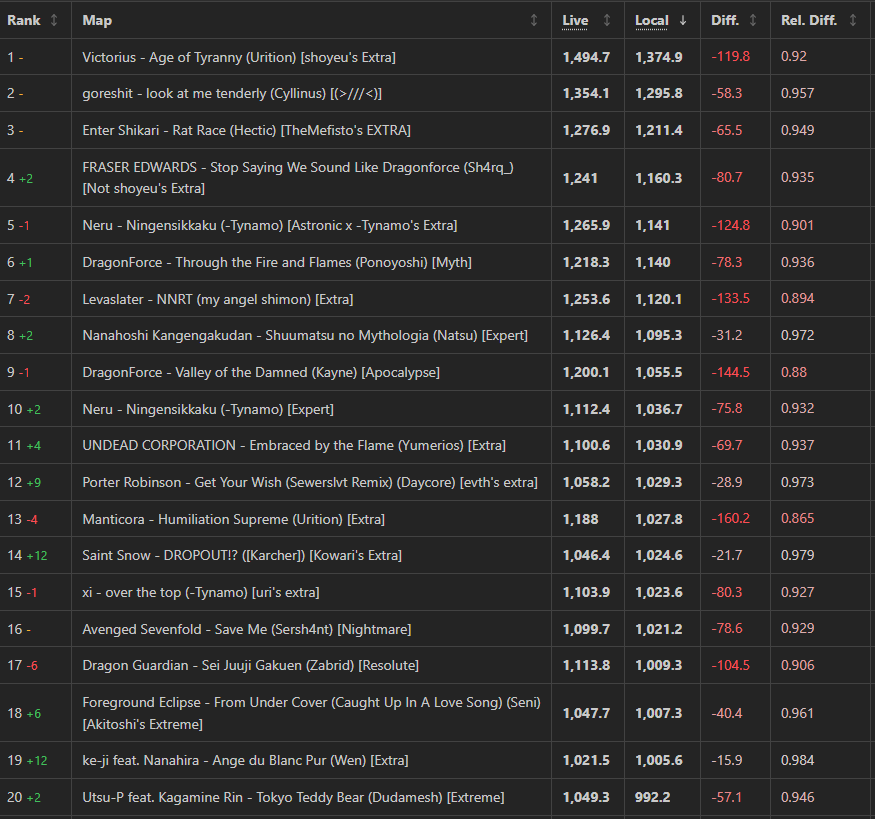Select Foreground Eclipse - From Under Cover map
Image resolution: width=875 pixels, height=819 pixels.
coord(311,713)
